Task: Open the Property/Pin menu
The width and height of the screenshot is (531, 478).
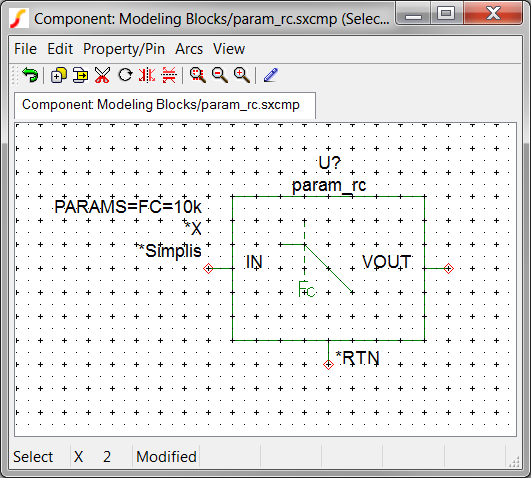Action: point(124,49)
